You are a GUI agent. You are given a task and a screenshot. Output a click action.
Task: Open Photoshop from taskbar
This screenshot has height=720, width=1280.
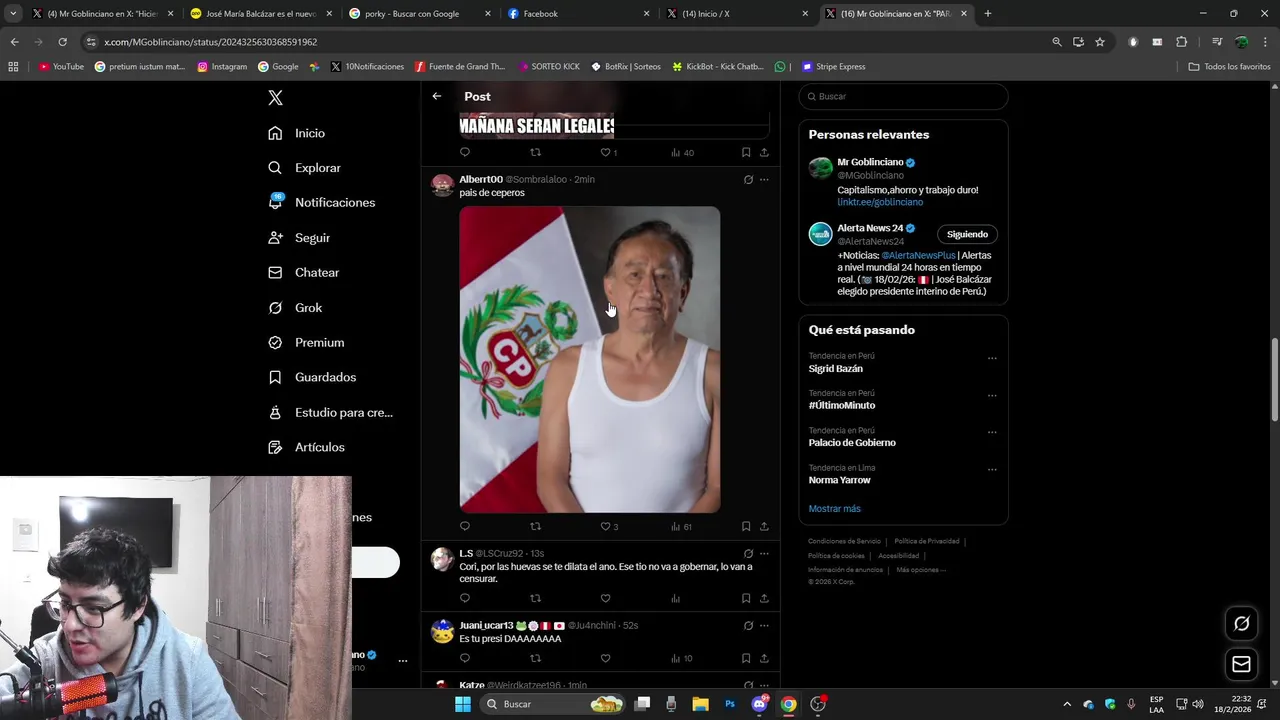point(730,704)
